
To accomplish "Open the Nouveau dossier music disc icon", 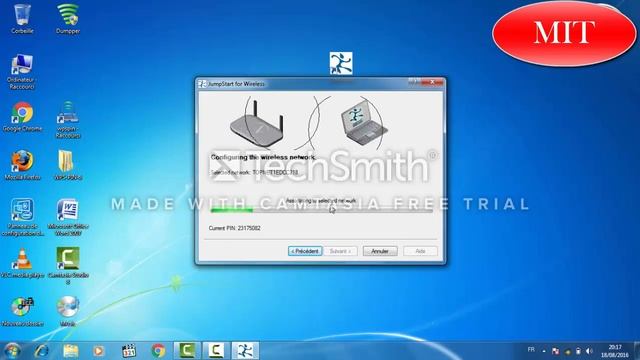I will (22, 312).
